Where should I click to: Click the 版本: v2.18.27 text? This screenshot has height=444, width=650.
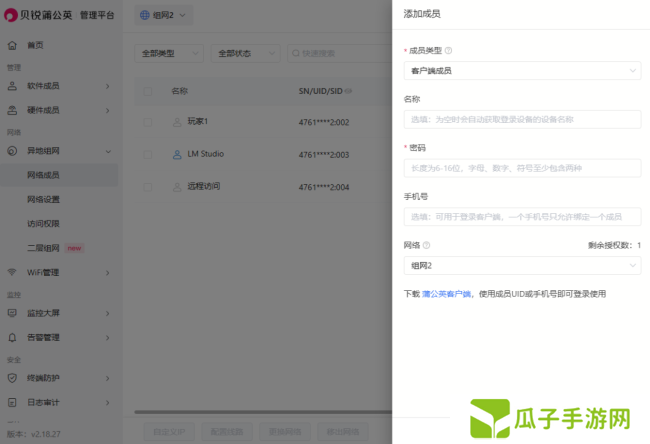point(34,434)
